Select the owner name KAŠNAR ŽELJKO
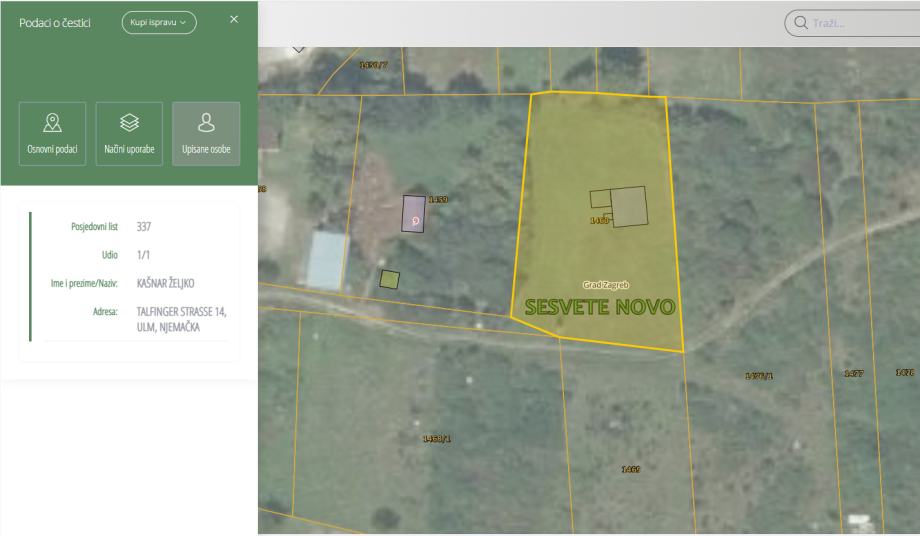The width and height of the screenshot is (920, 536). [165, 283]
